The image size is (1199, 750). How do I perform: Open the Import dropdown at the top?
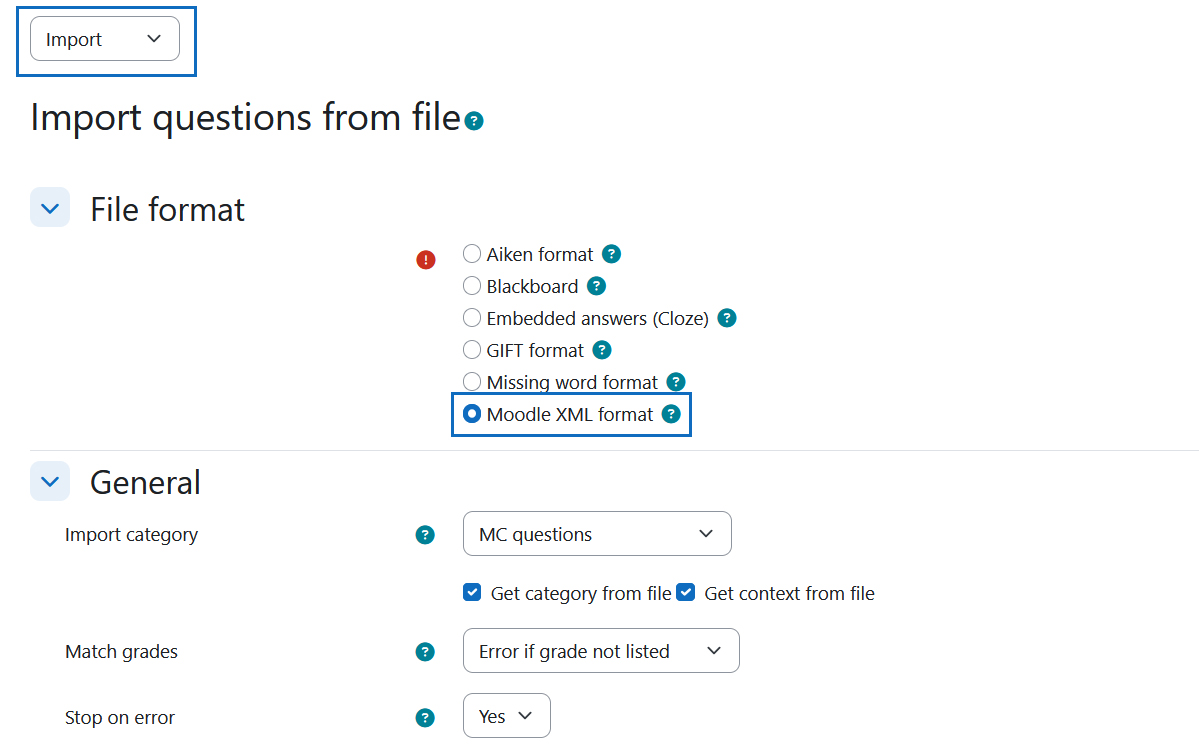click(105, 39)
